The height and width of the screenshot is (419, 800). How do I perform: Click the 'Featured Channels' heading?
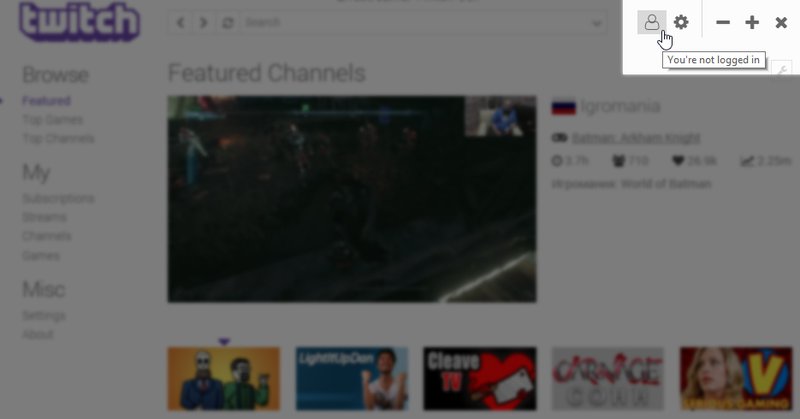click(266, 73)
